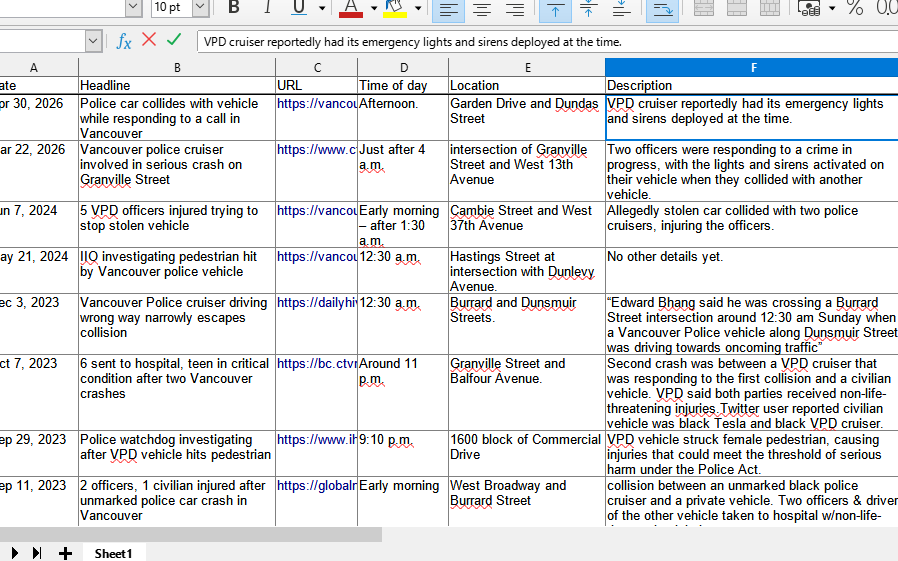The width and height of the screenshot is (898, 561).
Task: Open underline style dropdown arrow
Action: [x=322, y=8]
